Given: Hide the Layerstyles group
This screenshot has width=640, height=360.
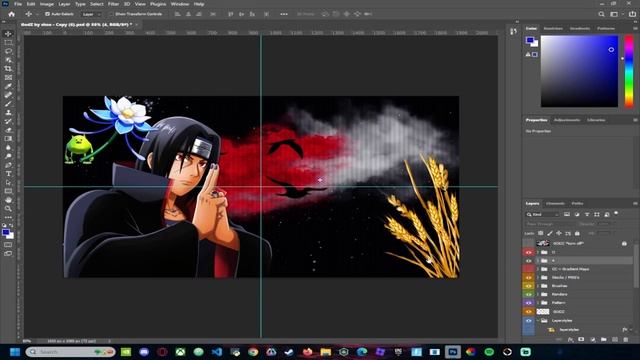Looking at the screenshot, I should (529, 321).
